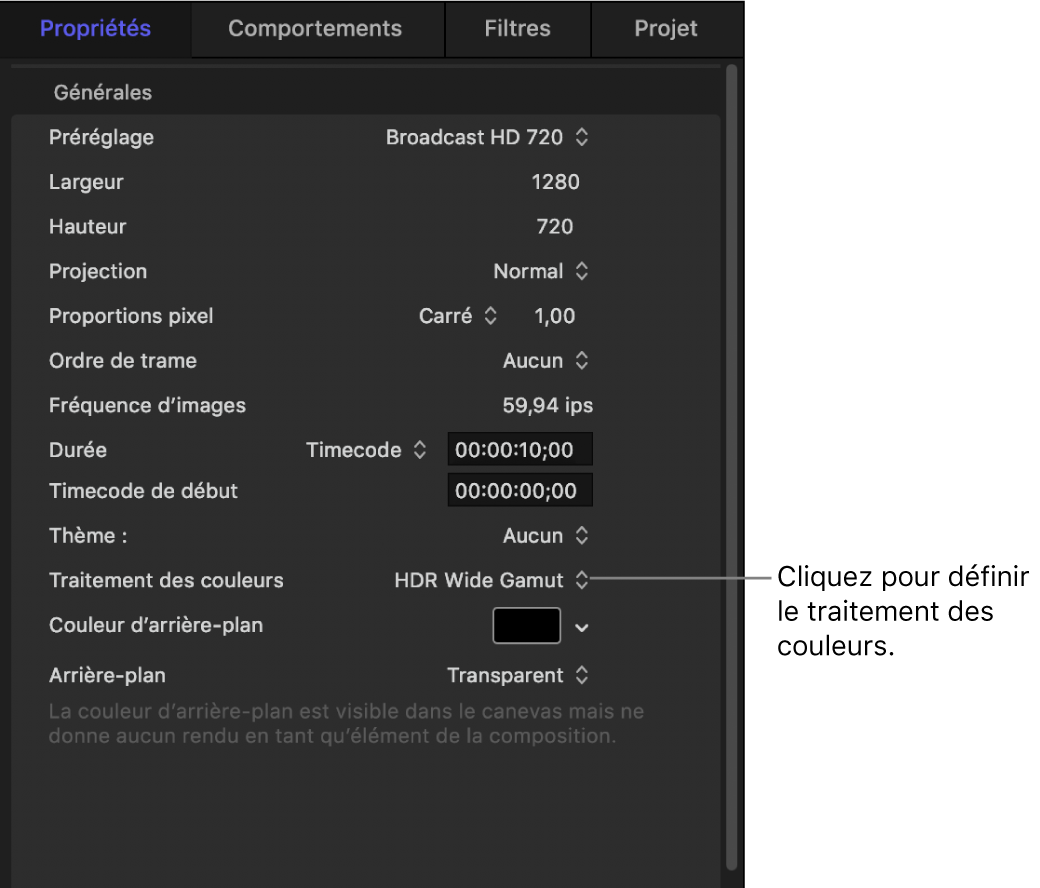The image size is (1040, 888).
Task: Open the Durée Timecode format dropdown
Action: [x=366, y=450]
